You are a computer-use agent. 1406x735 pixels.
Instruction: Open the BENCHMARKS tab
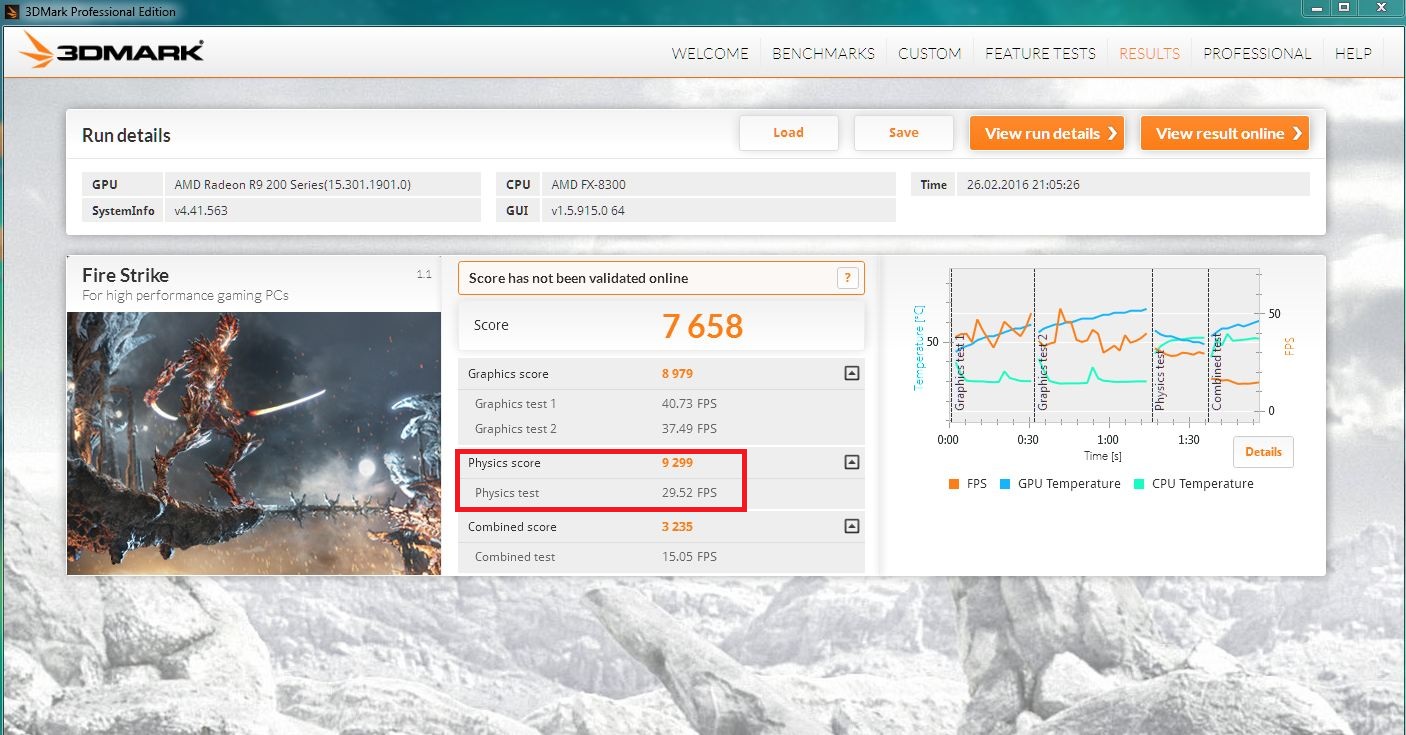pyautogui.click(x=823, y=54)
